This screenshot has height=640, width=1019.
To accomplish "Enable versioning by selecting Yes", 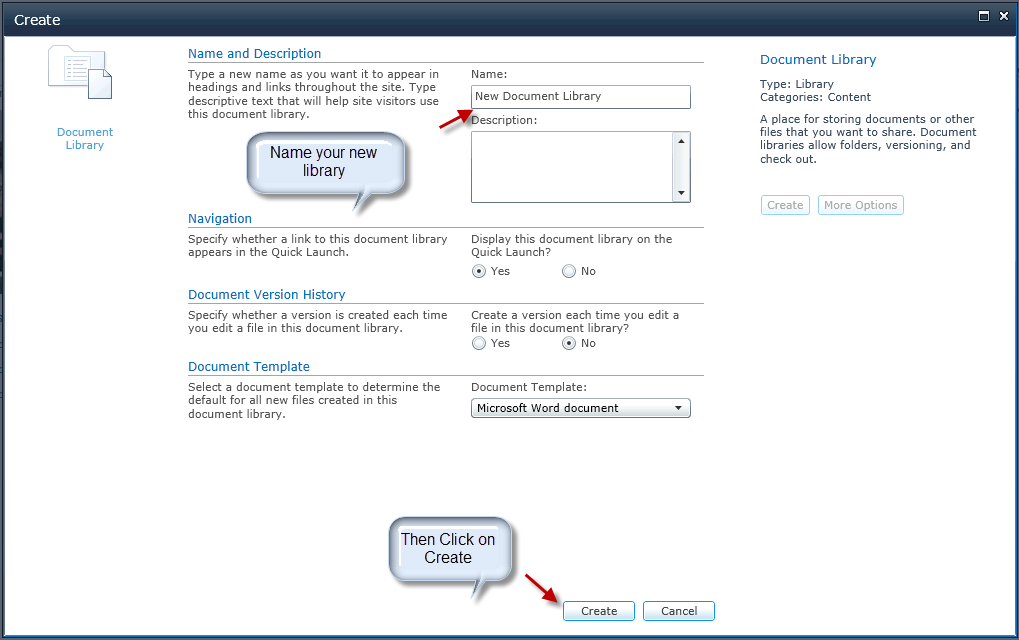I will pos(479,343).
